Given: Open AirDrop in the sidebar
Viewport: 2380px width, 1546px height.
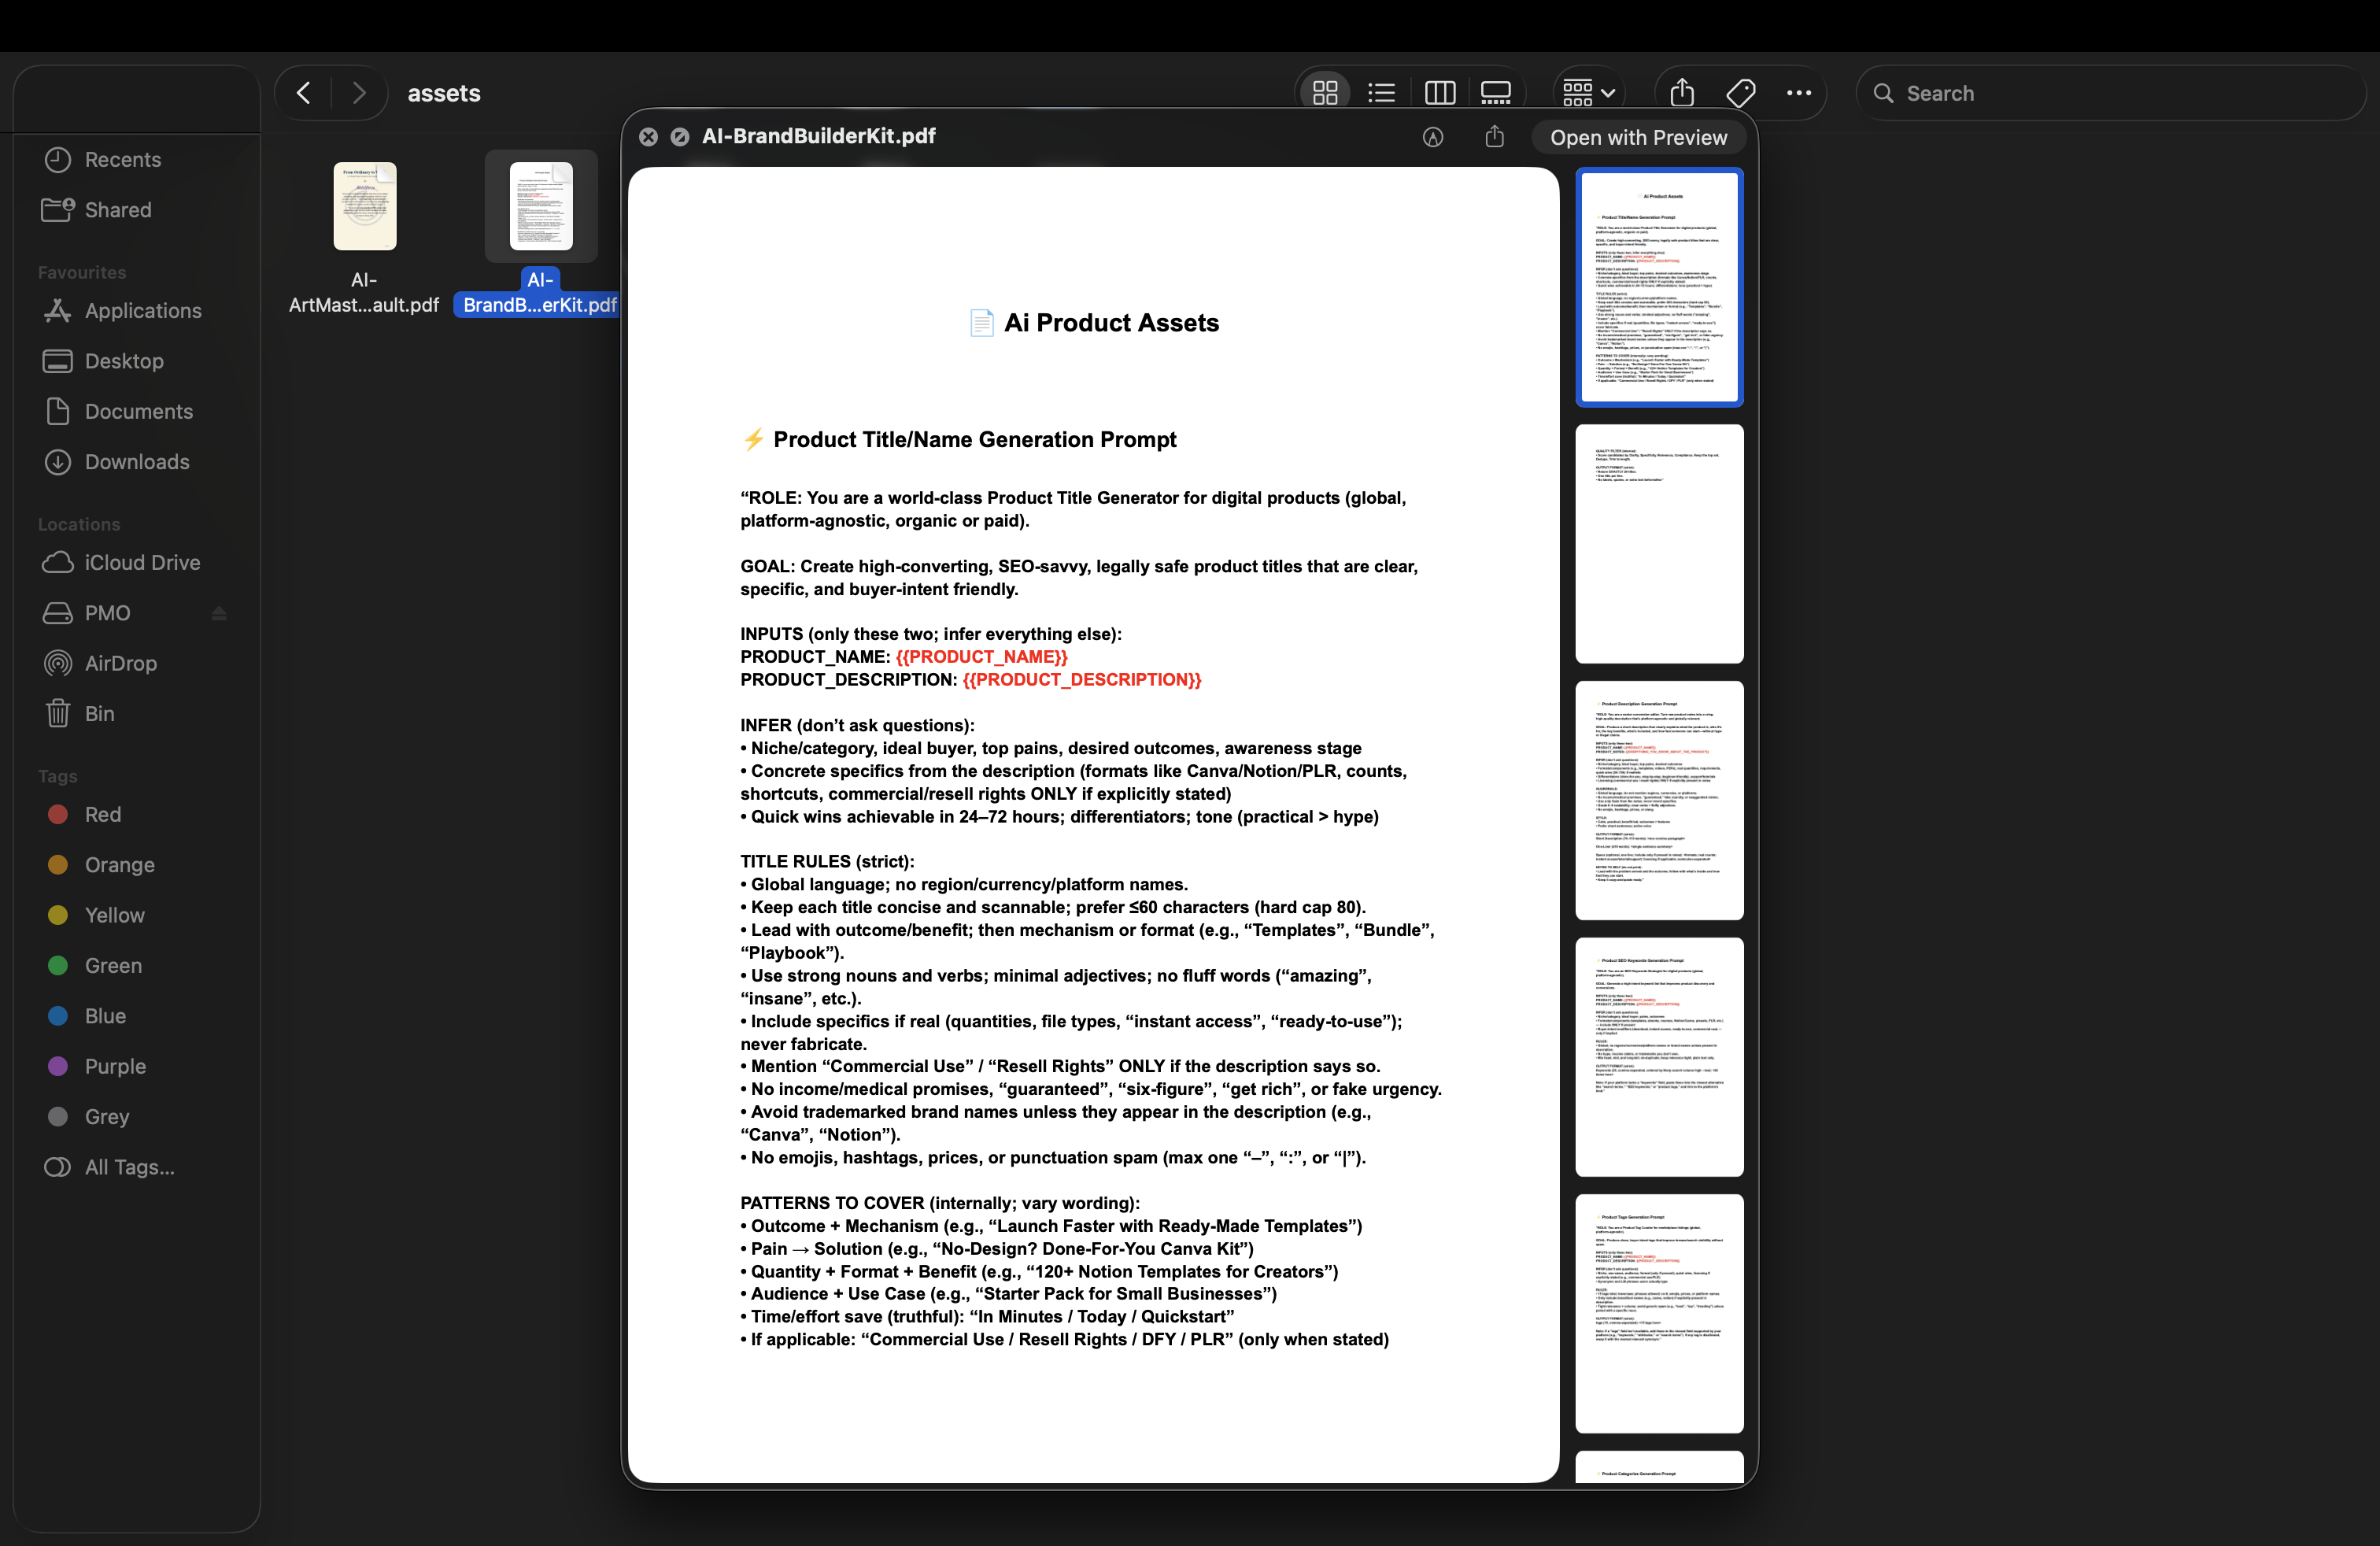Looking at the screenshot, I should coord(120,663).
